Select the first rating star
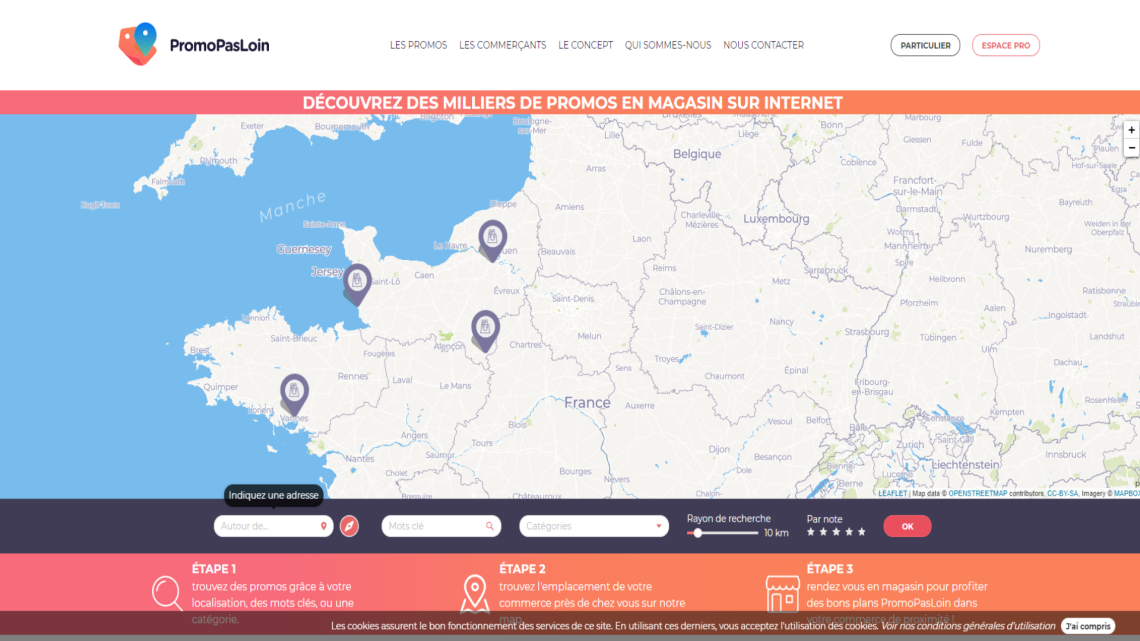Image resolution: width=1140 pixels, height=641 pixels. 811,532
